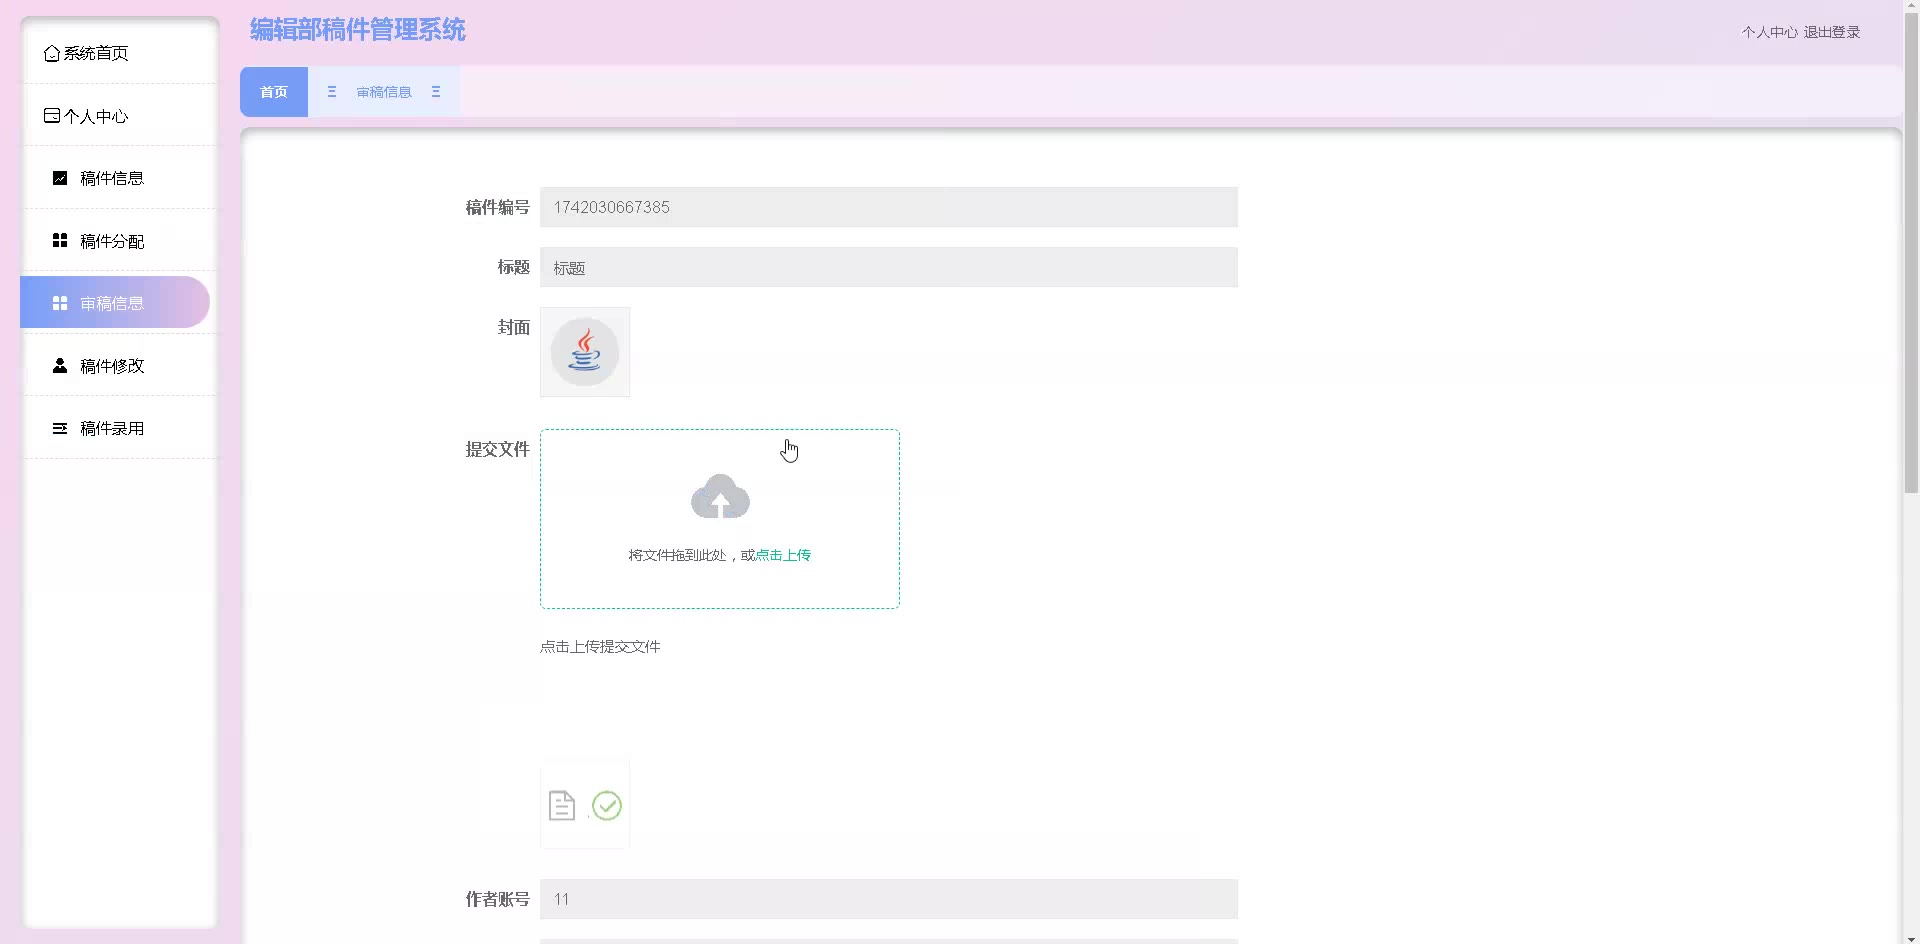
Task: Click the list icon beside 稿件录用
Action: coord(60,428)
